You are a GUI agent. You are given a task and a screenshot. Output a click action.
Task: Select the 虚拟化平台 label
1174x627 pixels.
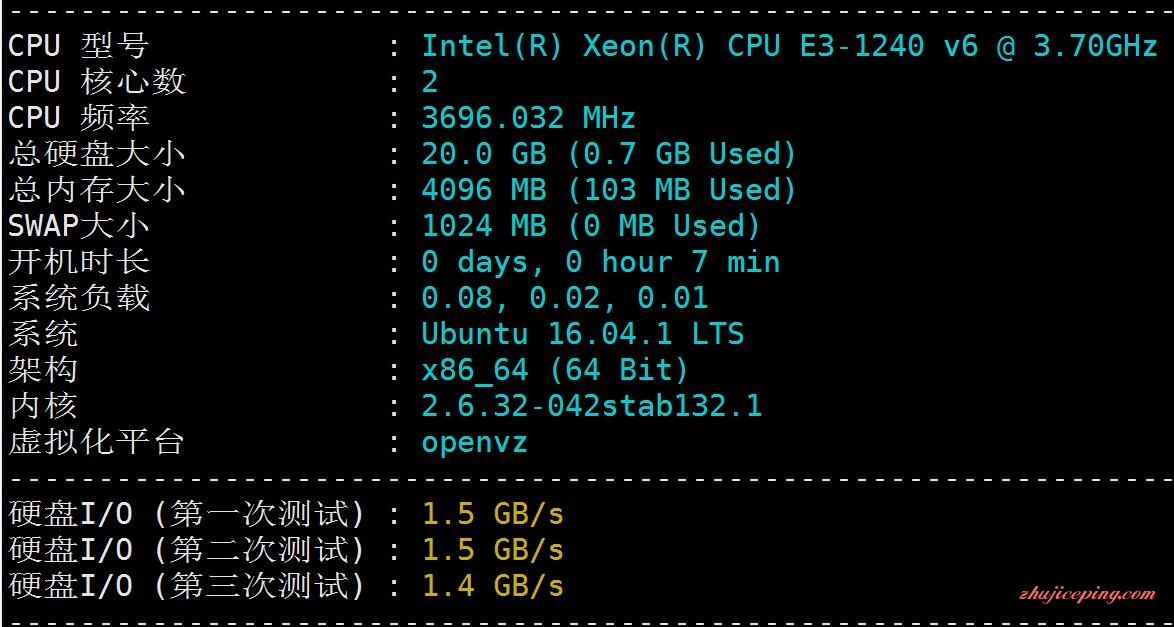(x=97, y=441)
